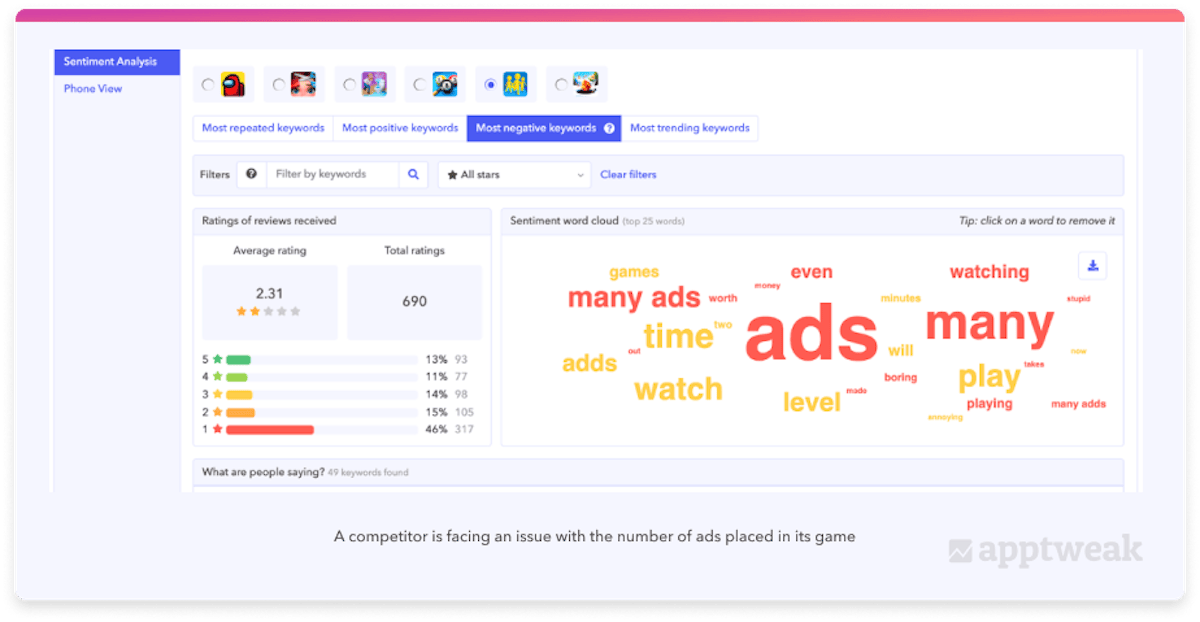The height and width of the screenshot is (622, 1200).
Task: Select the radio button beside Among Us
Action: pos(207,85)
